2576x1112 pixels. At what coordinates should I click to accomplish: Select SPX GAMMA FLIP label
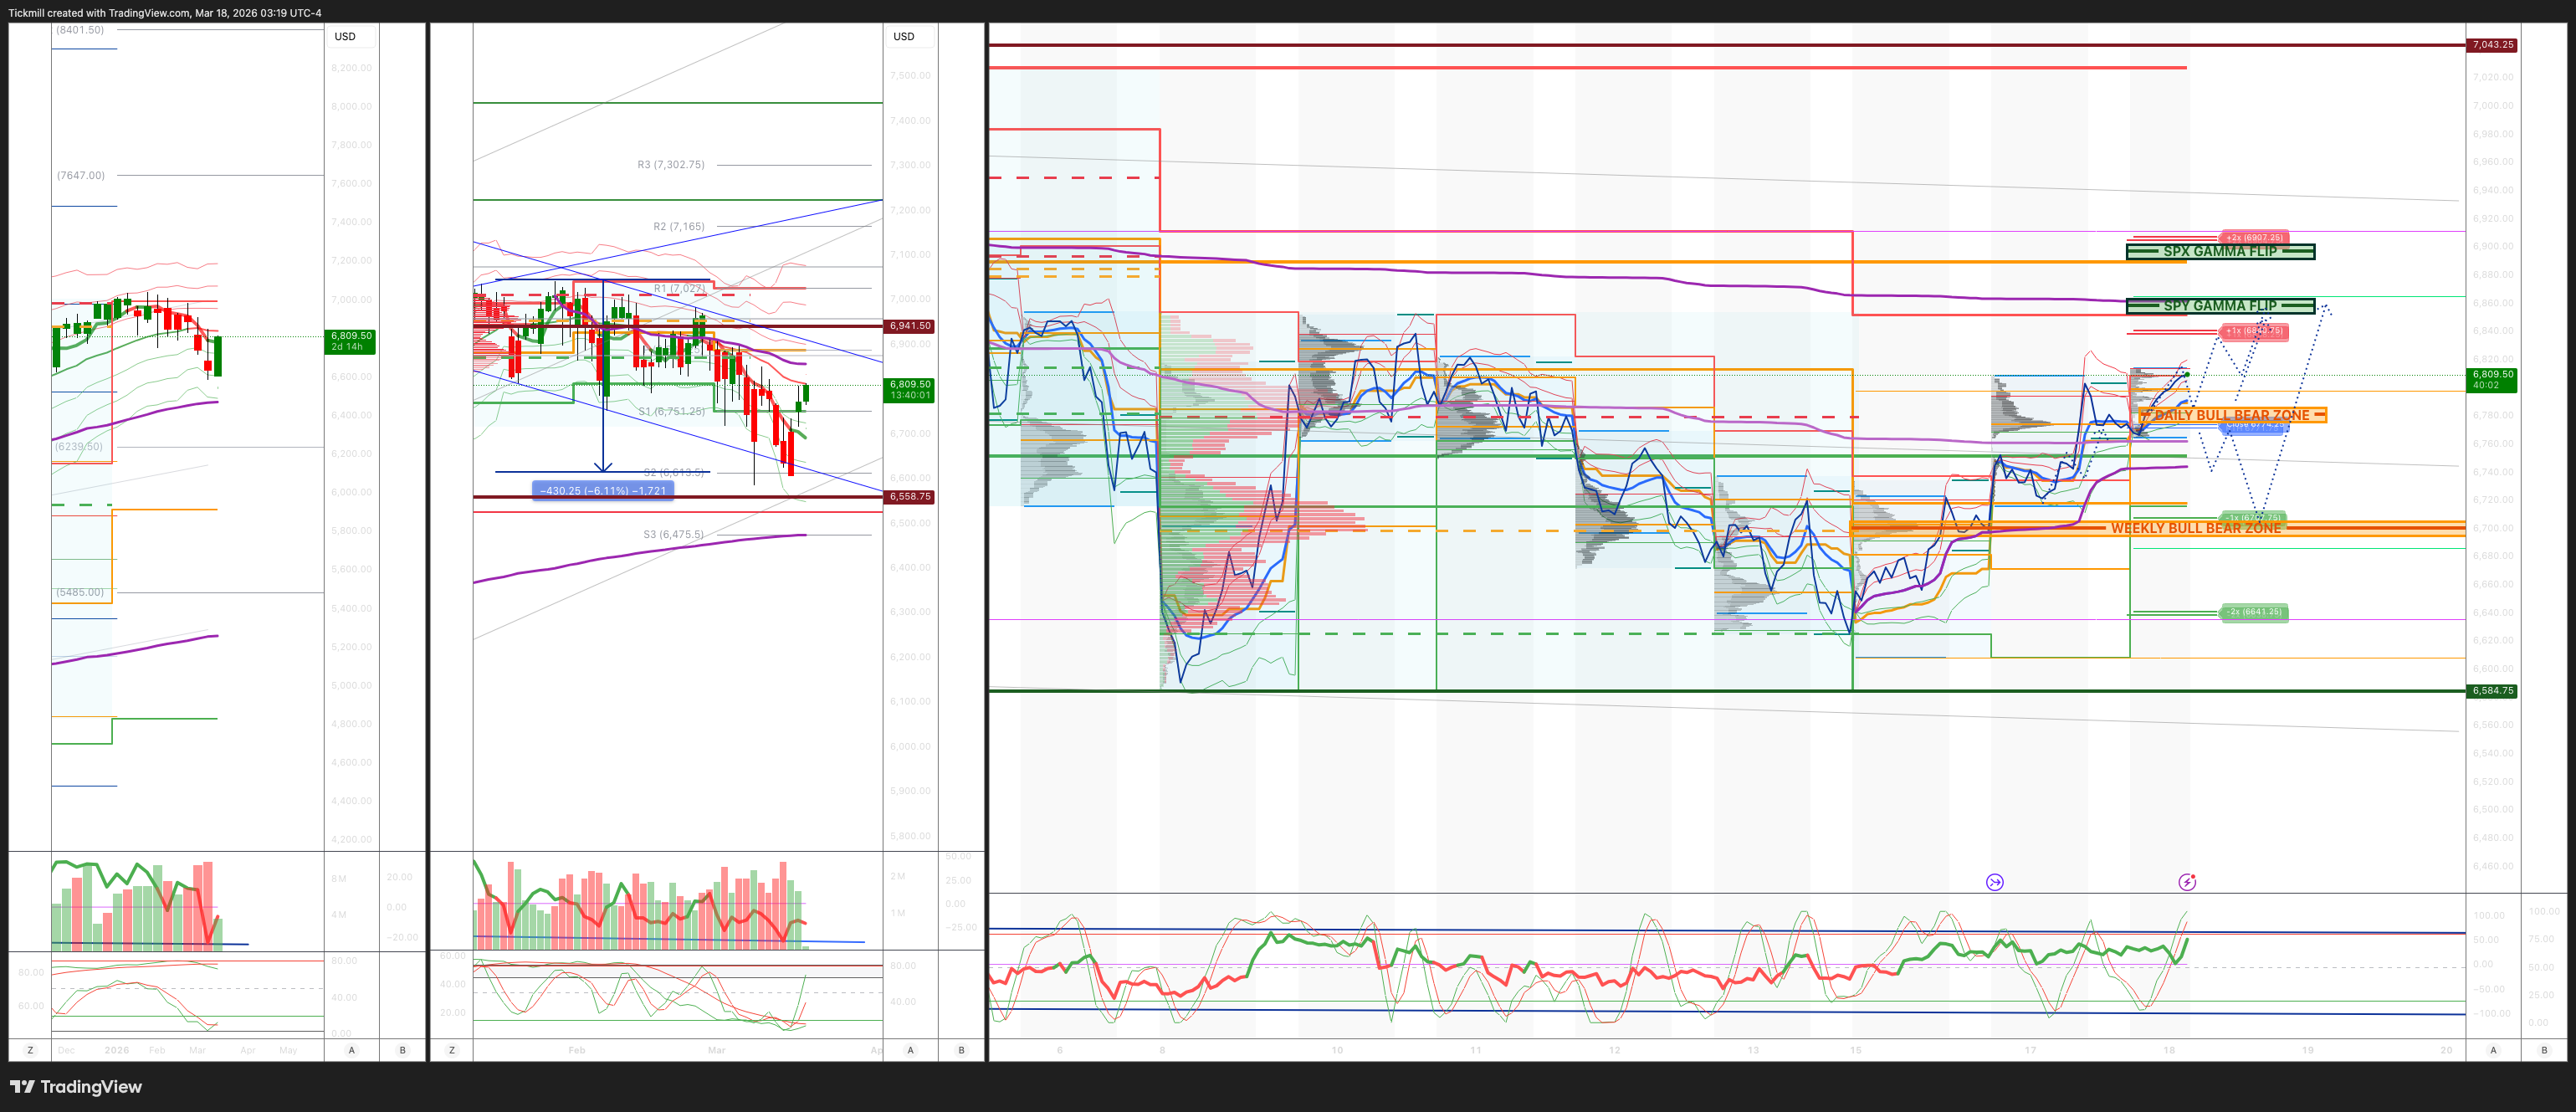(x=2219, y=252)
